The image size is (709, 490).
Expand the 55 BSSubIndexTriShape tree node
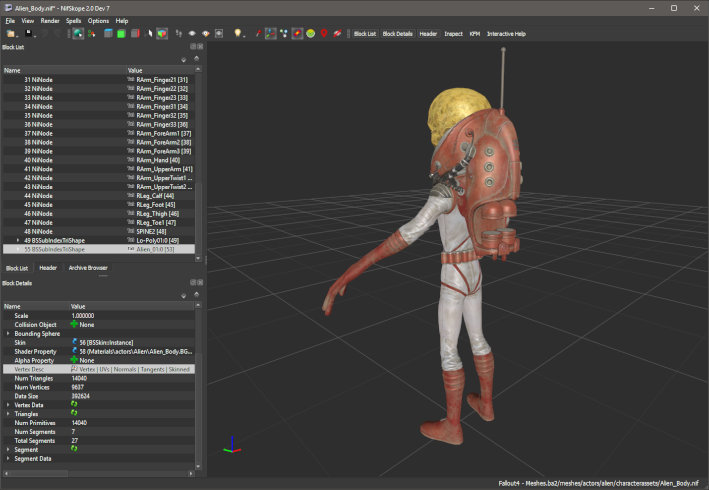coord(18,250)
